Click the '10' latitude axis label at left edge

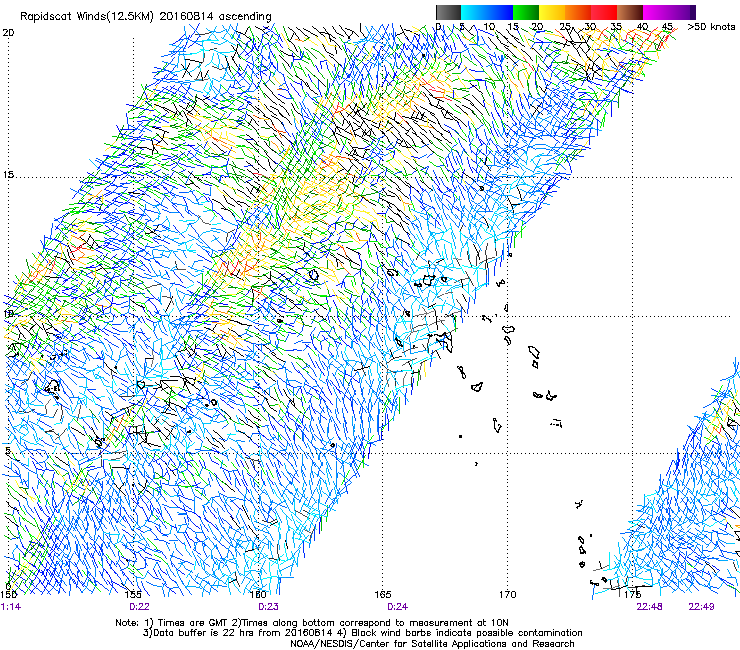point(8,314)
